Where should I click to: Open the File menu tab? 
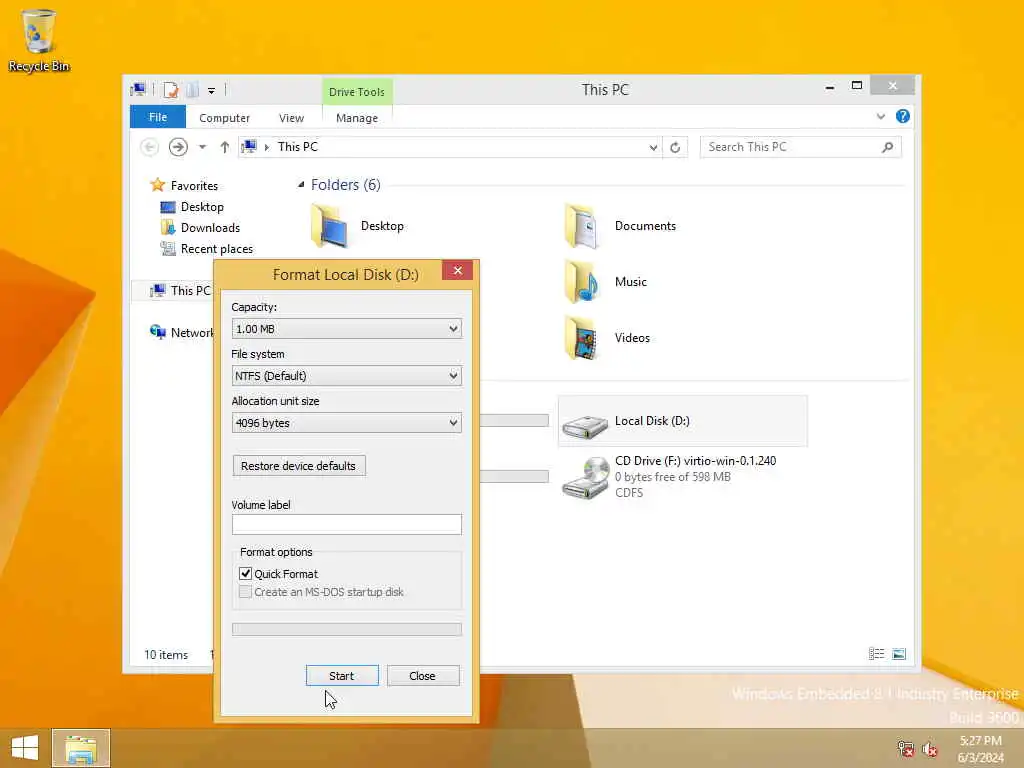point(158,117)
